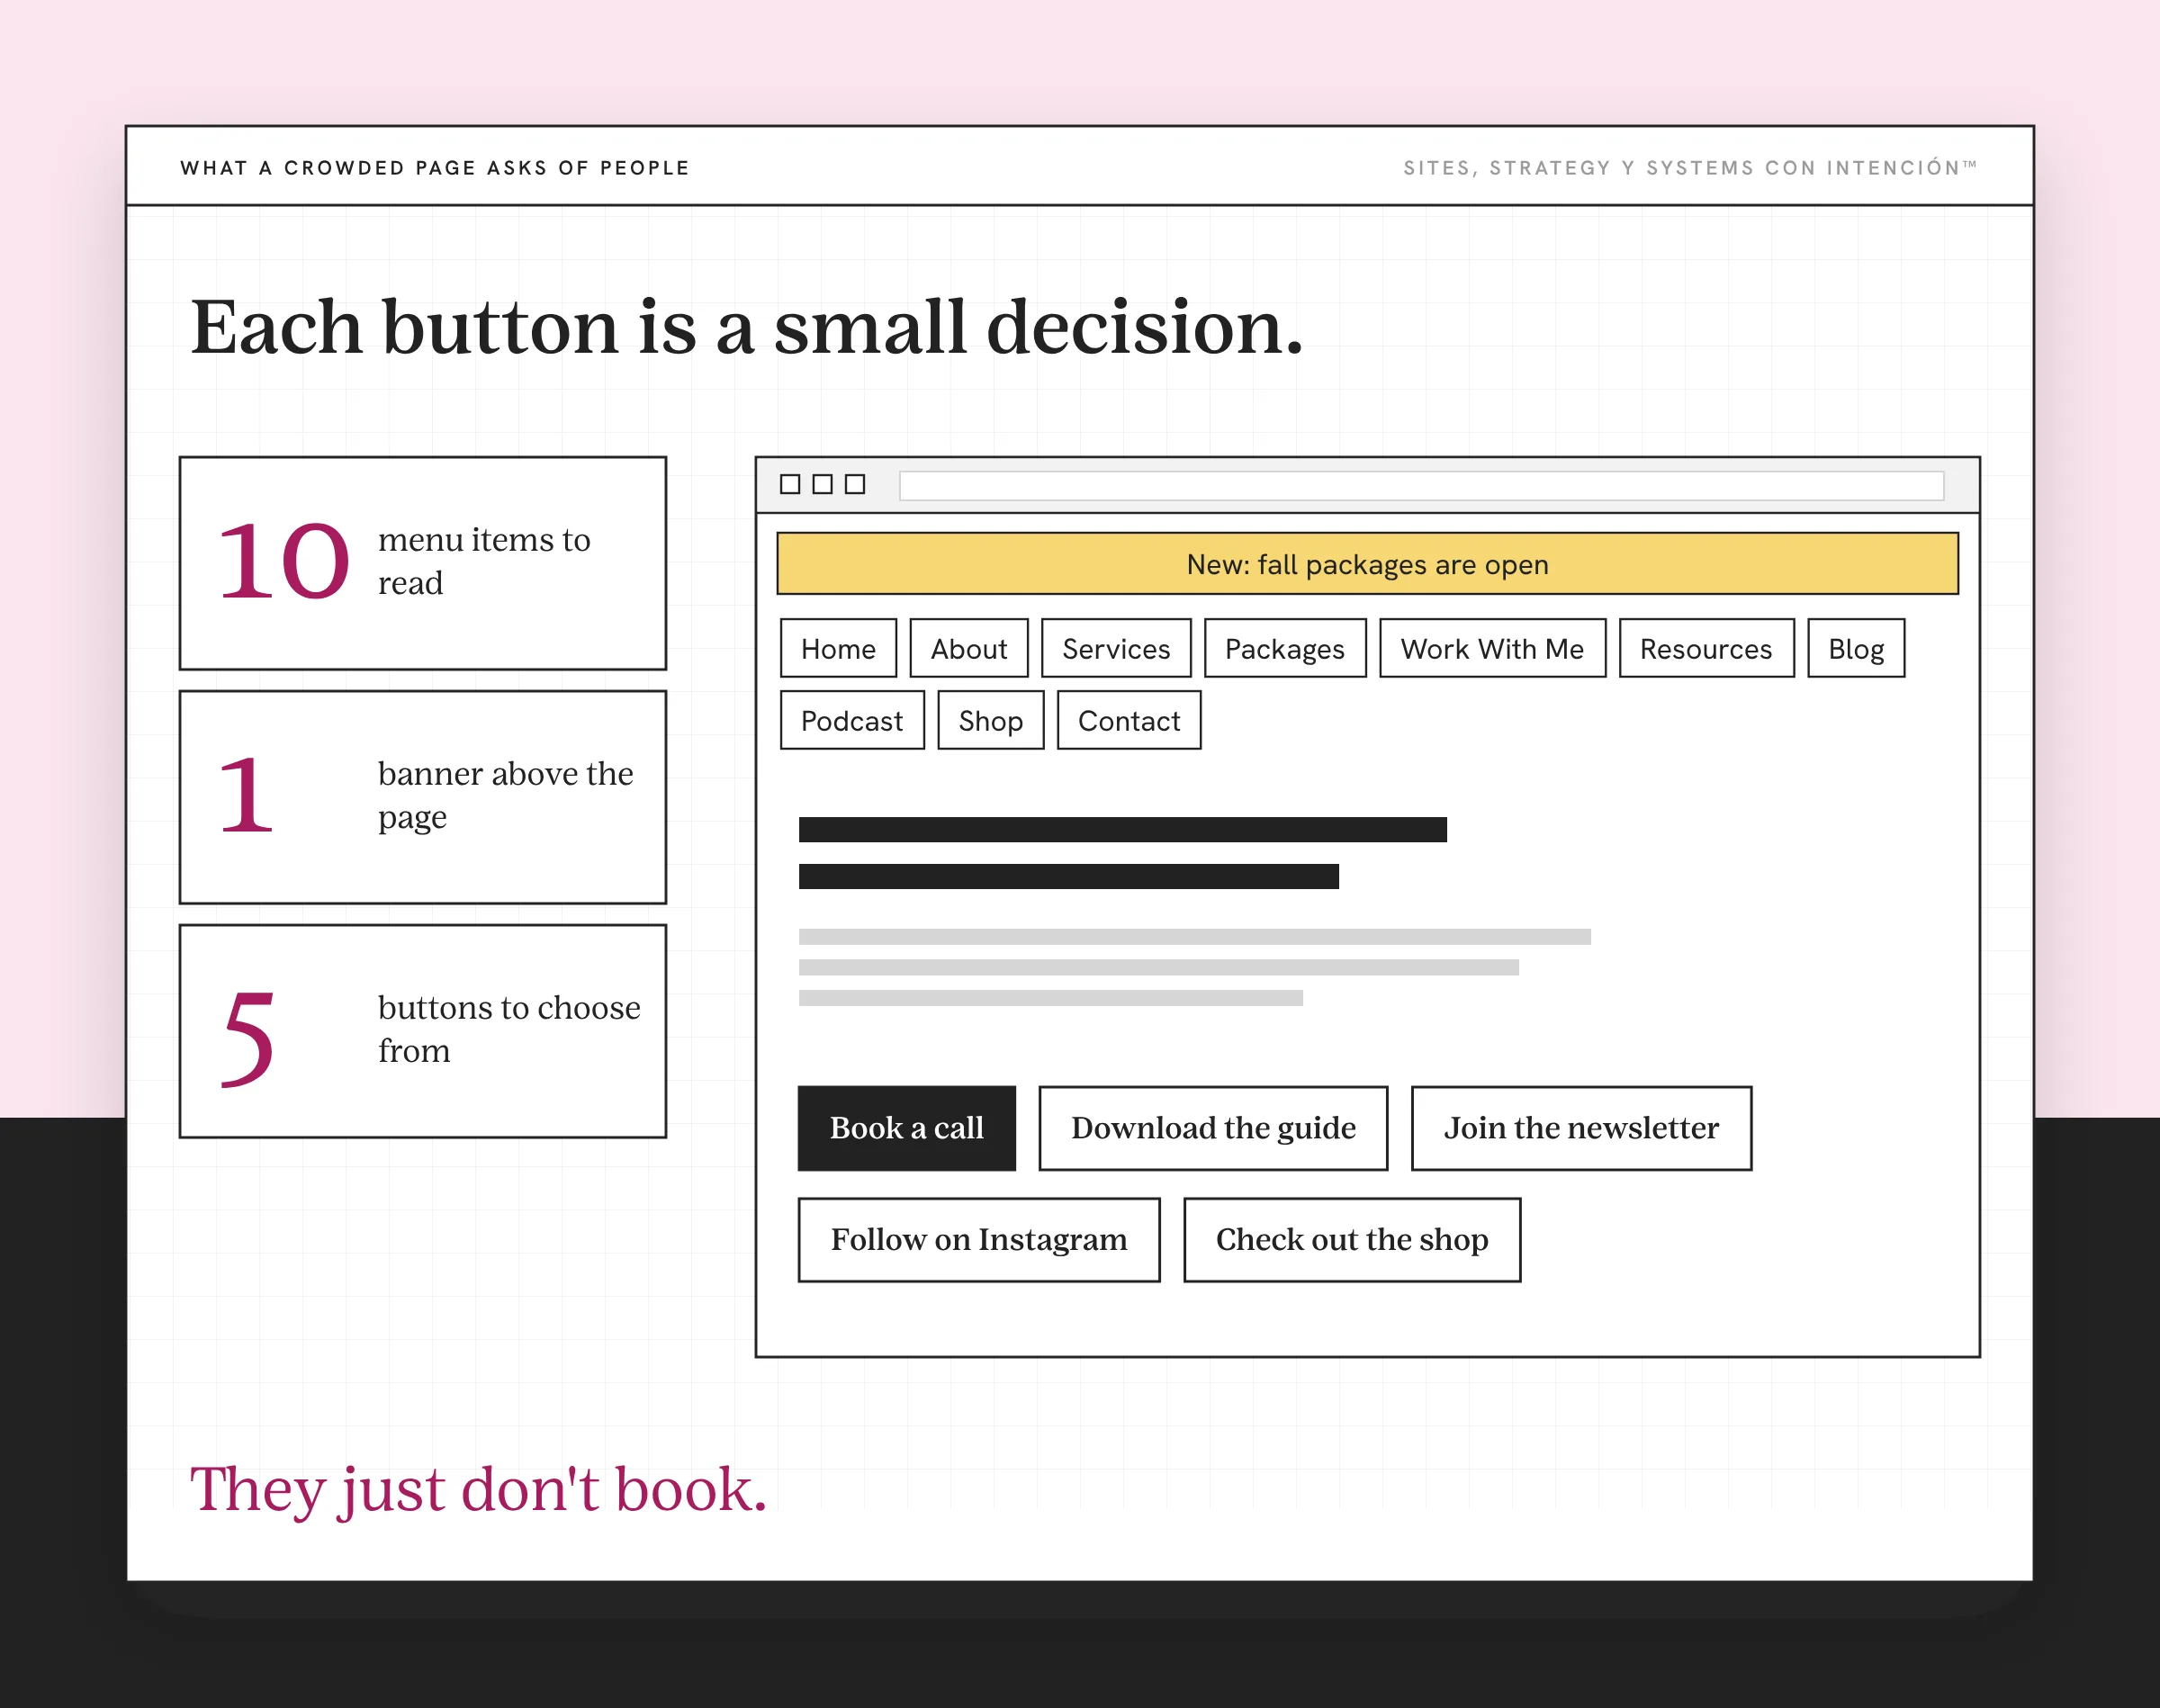The height and width of the screenshot is (1708, 2160).
Task: Click the second browser window square
Action: (822, 485)
